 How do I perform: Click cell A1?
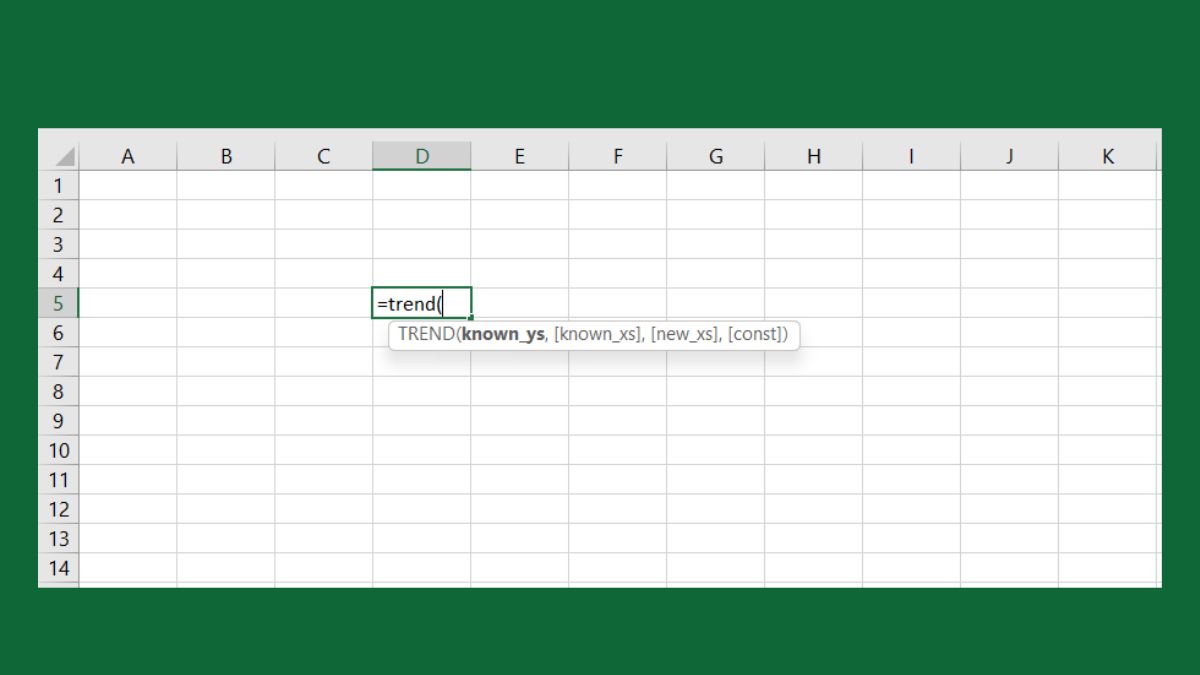click(128, 185)
